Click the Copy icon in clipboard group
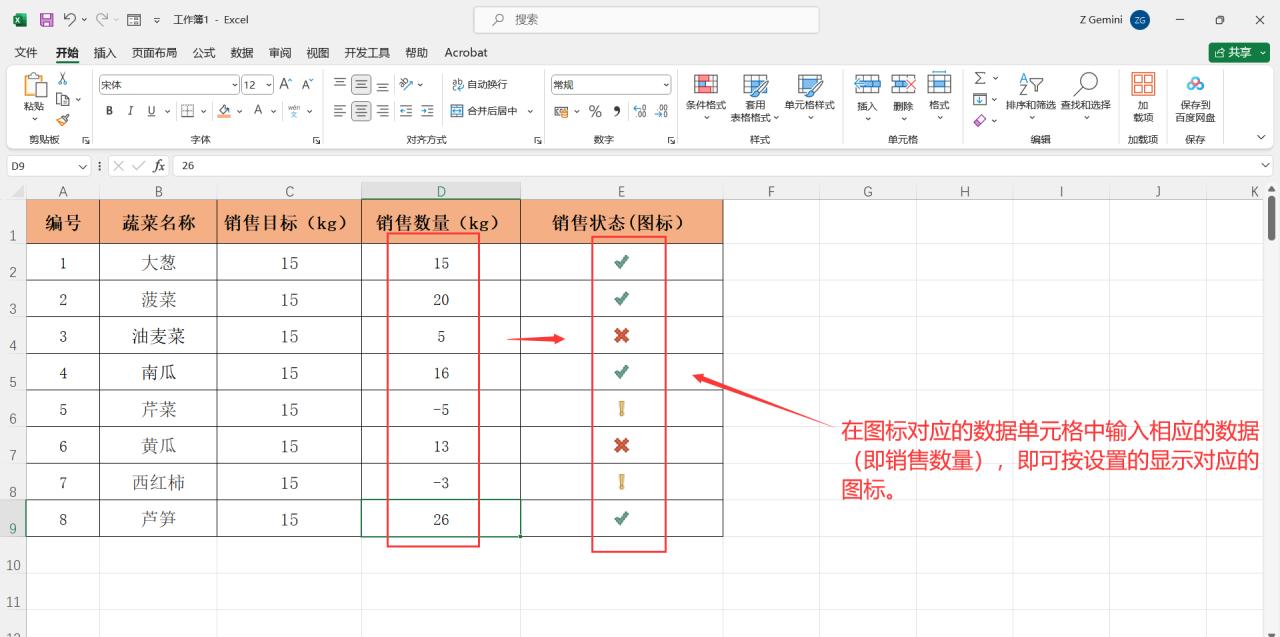 [62, 99]
